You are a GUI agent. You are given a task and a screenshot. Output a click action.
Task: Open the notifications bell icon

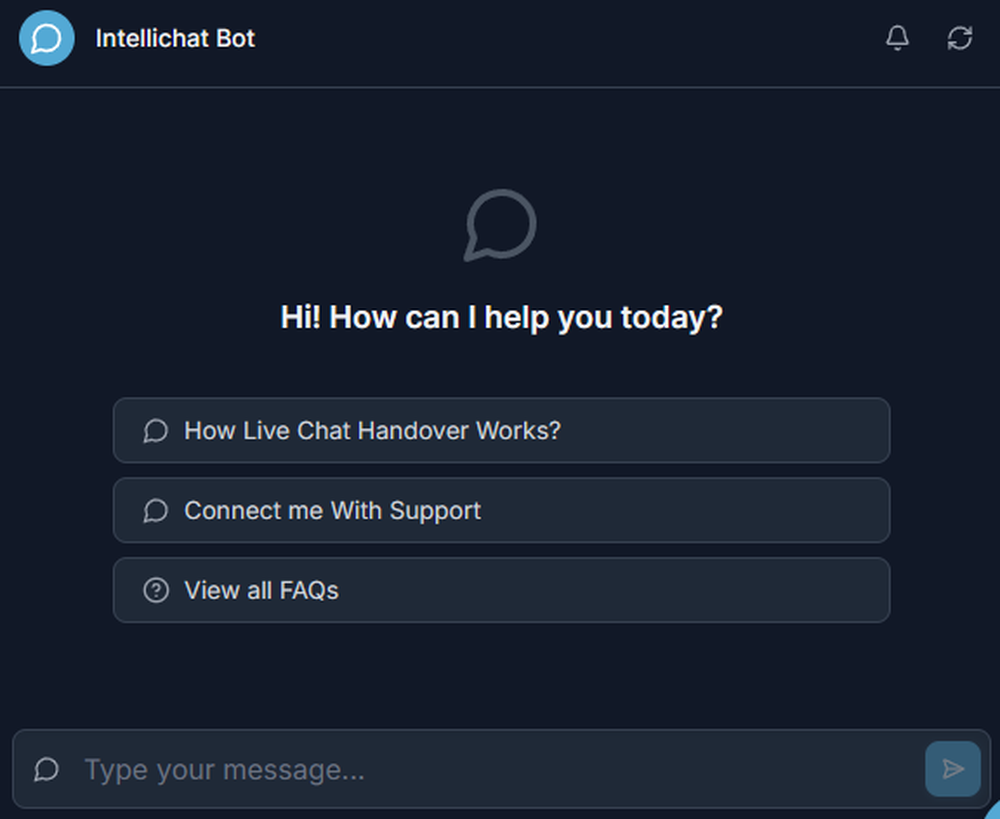[897, 38]
